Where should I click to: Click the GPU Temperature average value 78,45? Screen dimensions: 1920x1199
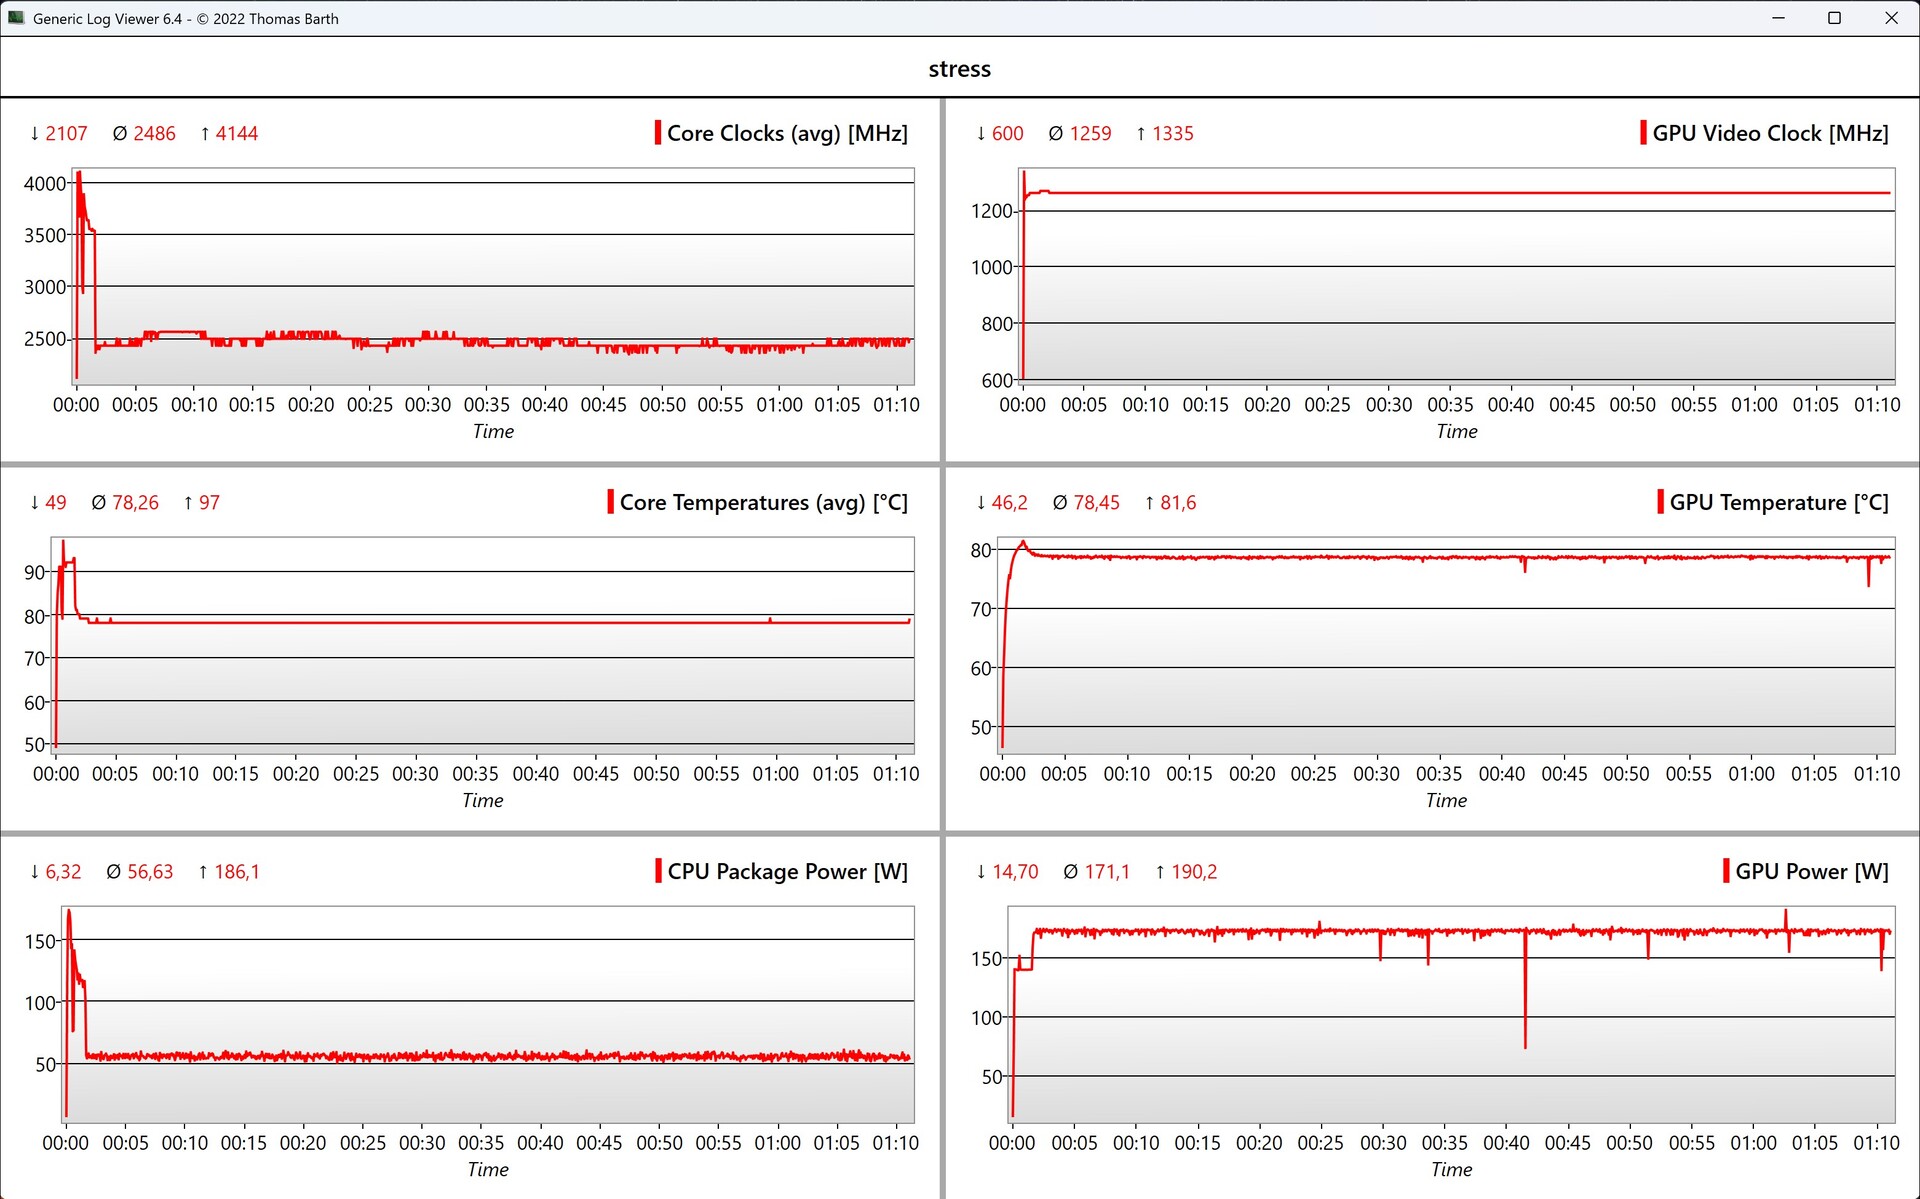tap(1096, 503)
